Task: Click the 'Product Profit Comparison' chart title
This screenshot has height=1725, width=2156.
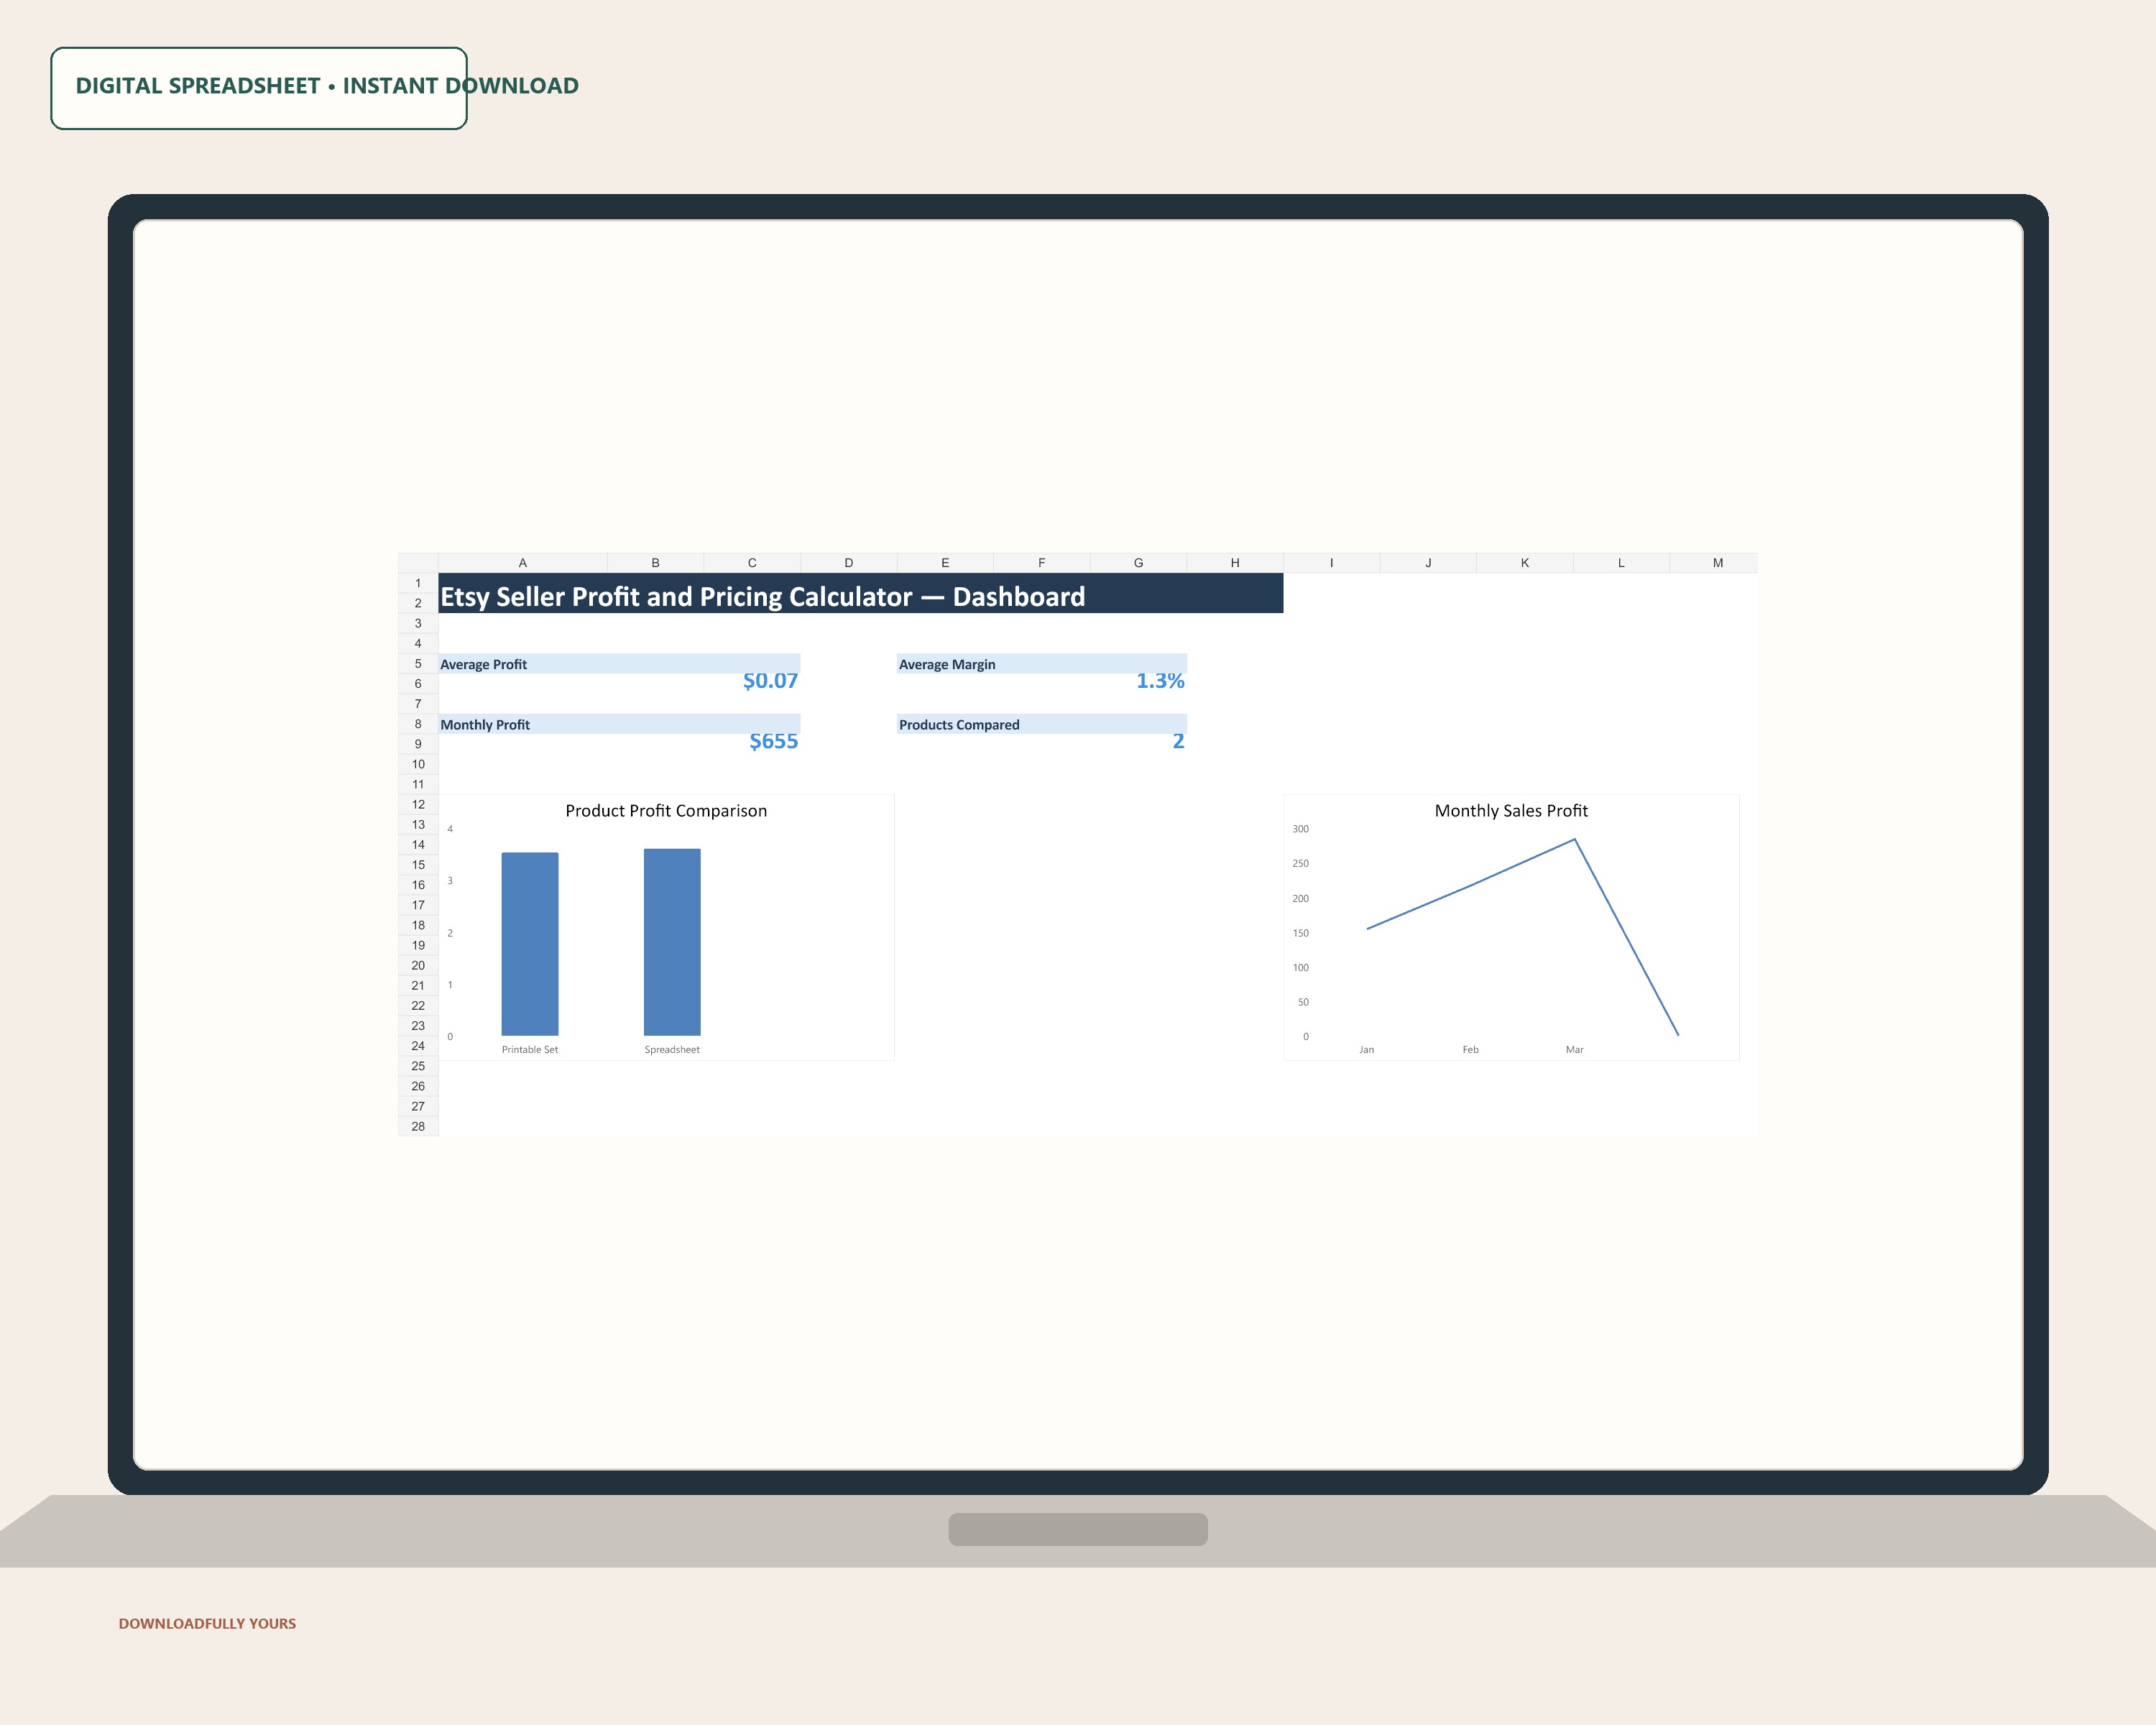Action: click(666, 811)
